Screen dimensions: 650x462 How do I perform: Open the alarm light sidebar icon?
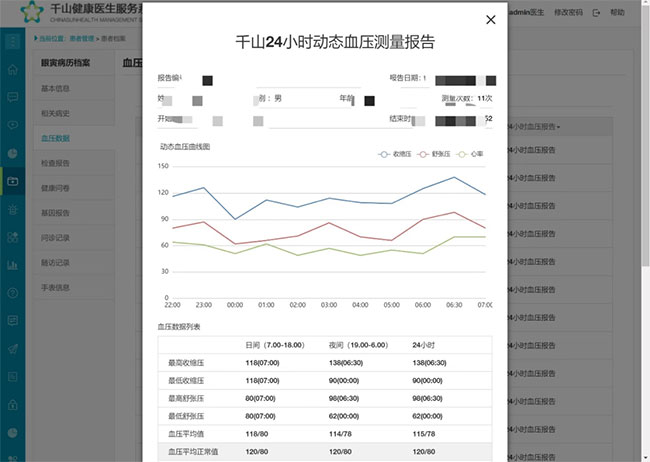(x=12, y=209)
